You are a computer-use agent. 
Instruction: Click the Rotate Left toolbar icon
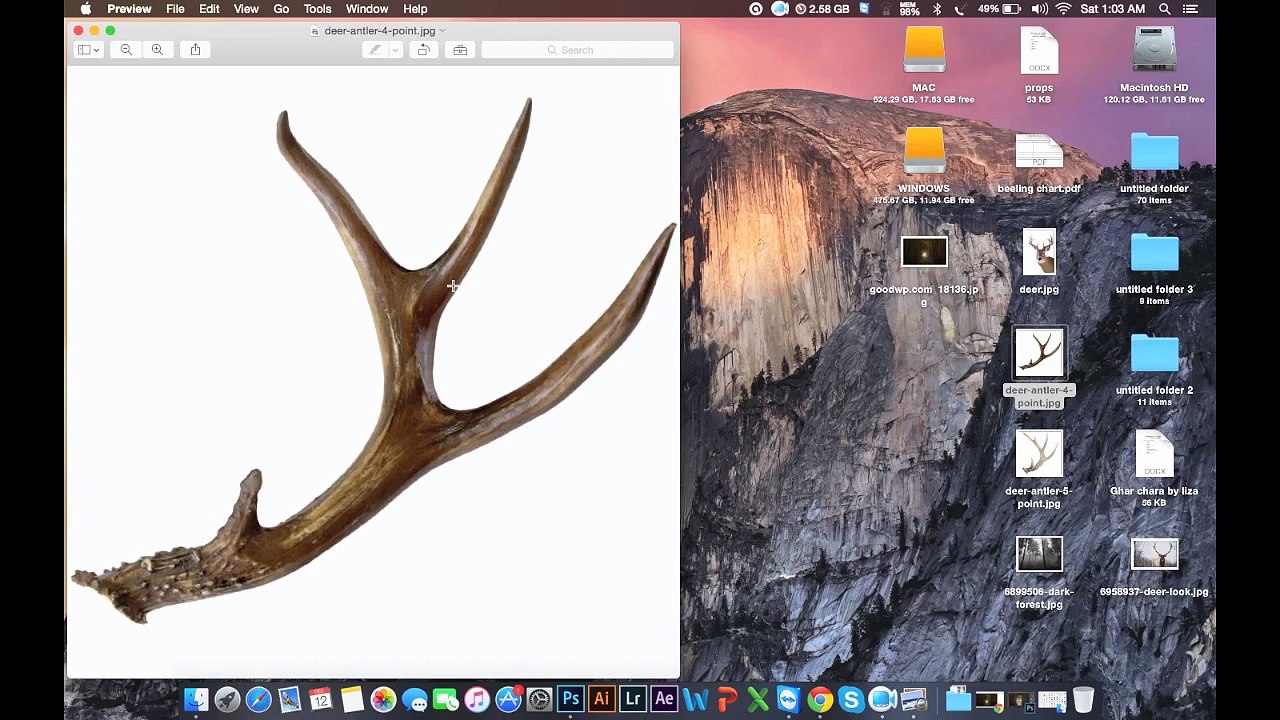[423, 50]
